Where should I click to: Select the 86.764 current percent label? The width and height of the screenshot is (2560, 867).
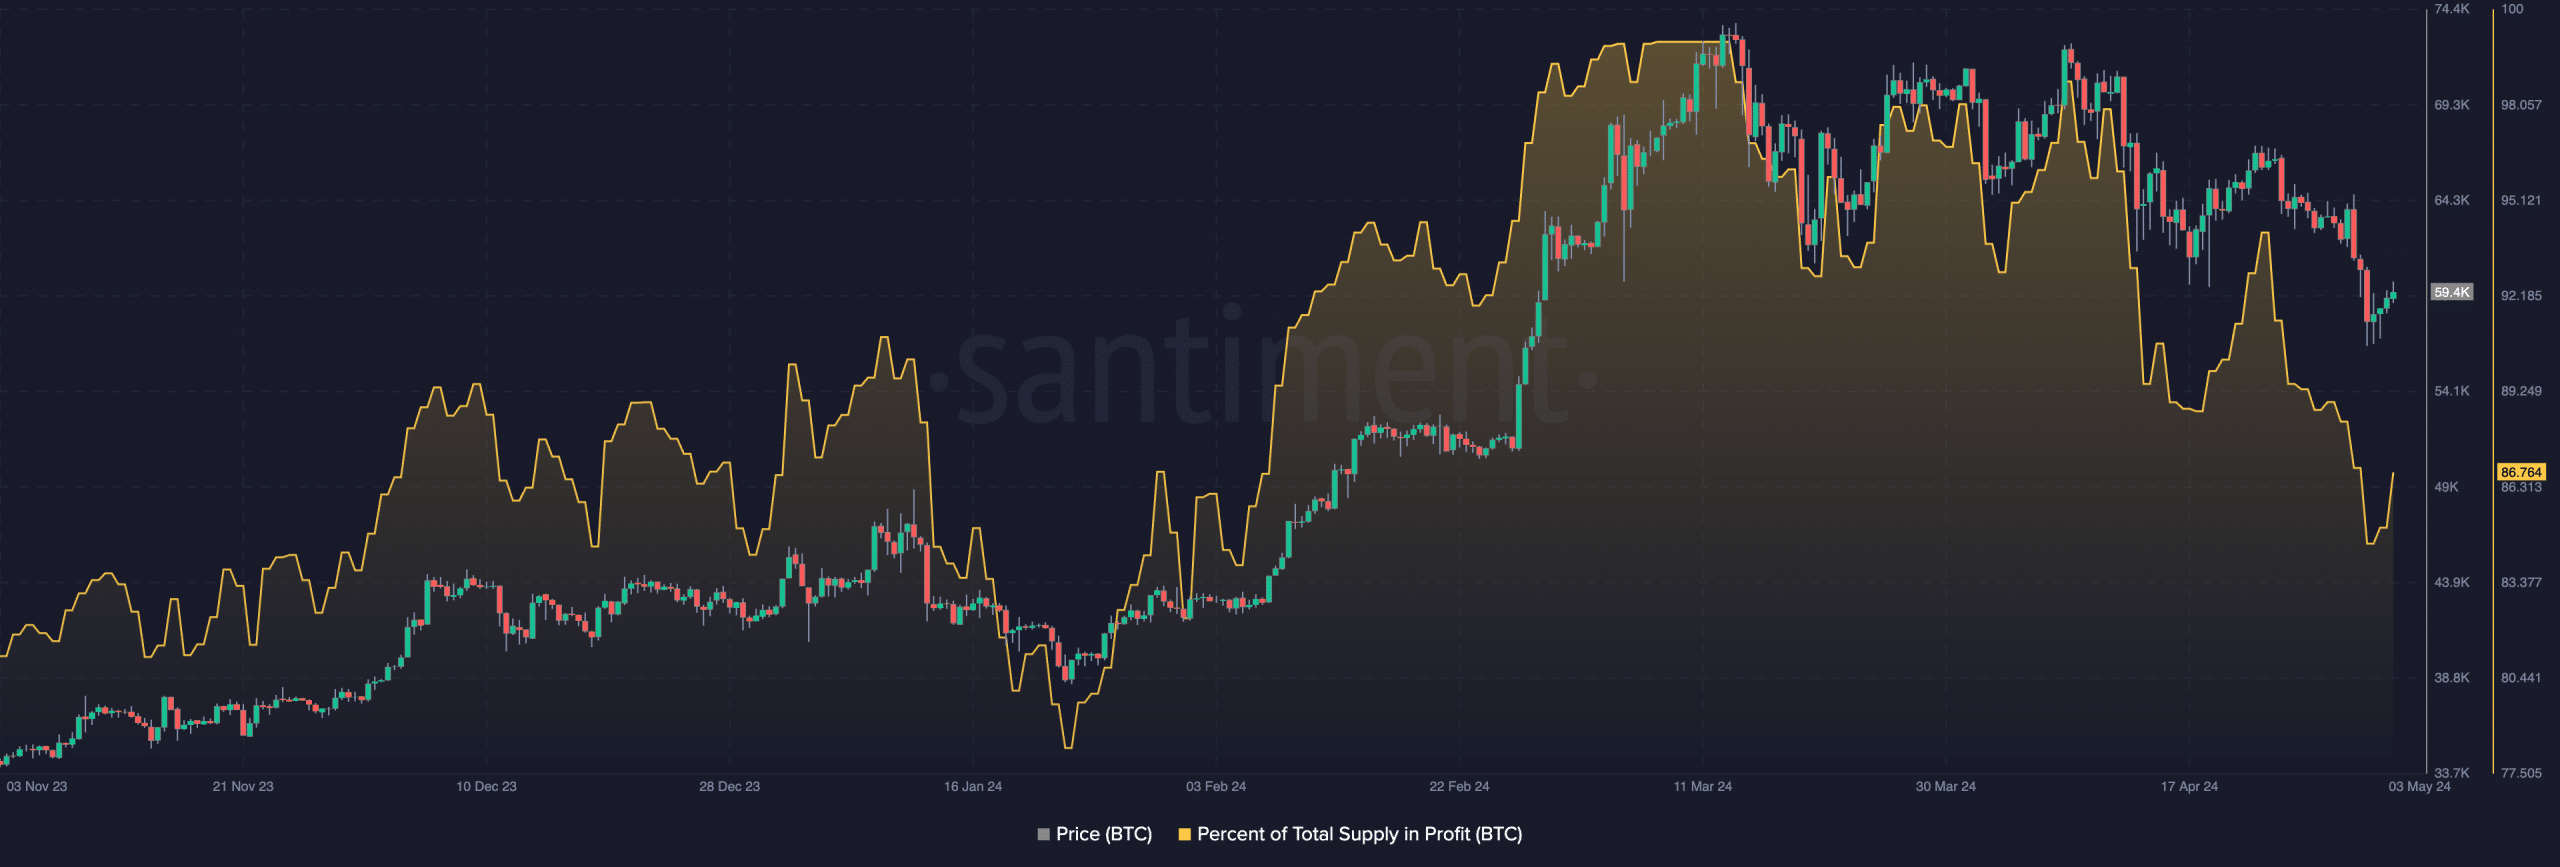point(2521,472)
